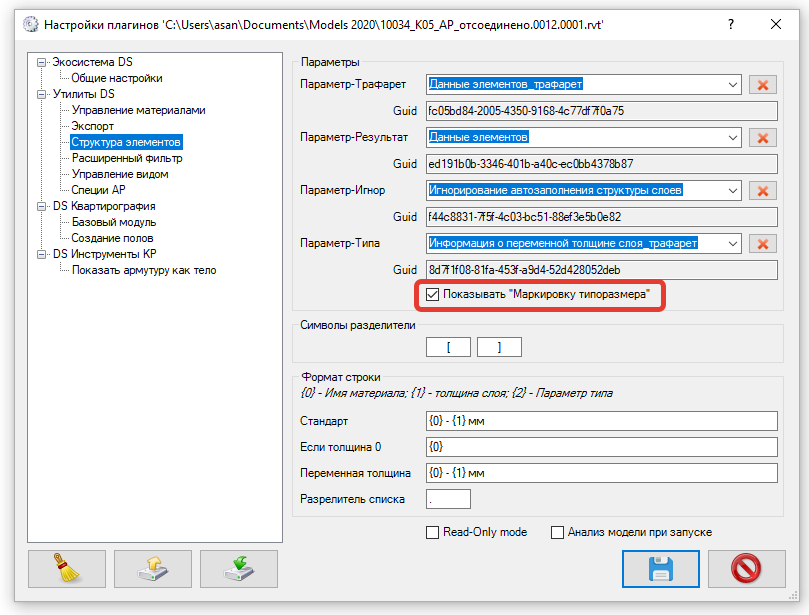Open the Параметр-Игнор dropdown list
Screen dimensions: 809x615
pos(732,190)
